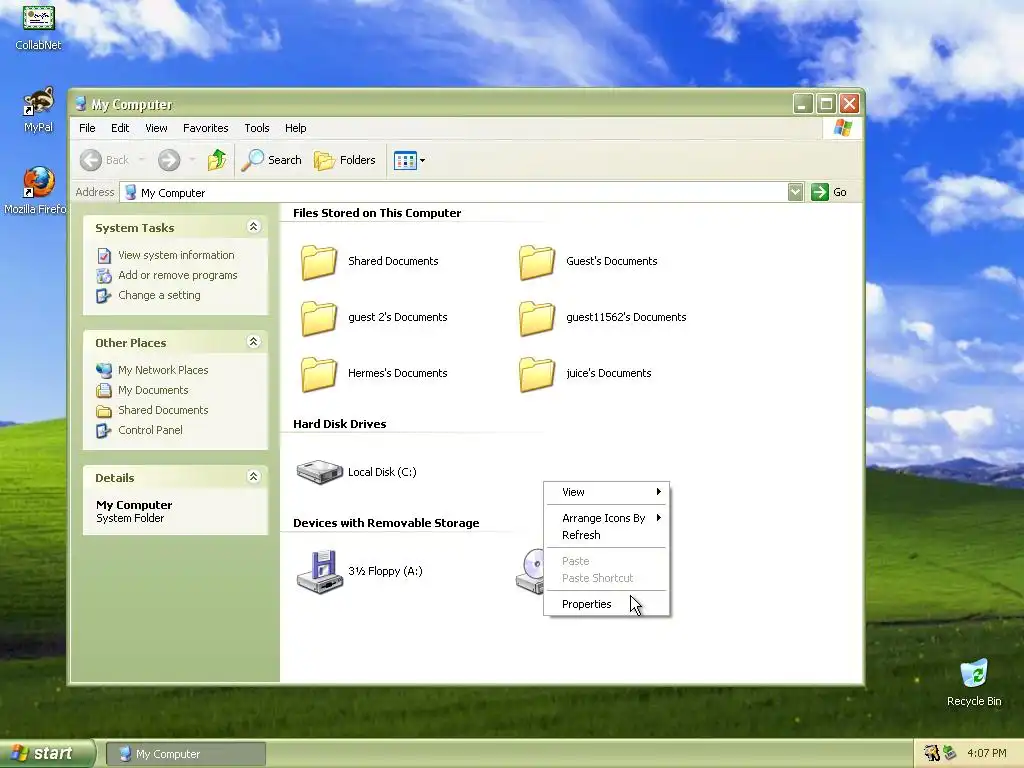Click the Address bar My Computer icon
The height and width of the screenshot is (768, 1024).
(x=131, y=193)
